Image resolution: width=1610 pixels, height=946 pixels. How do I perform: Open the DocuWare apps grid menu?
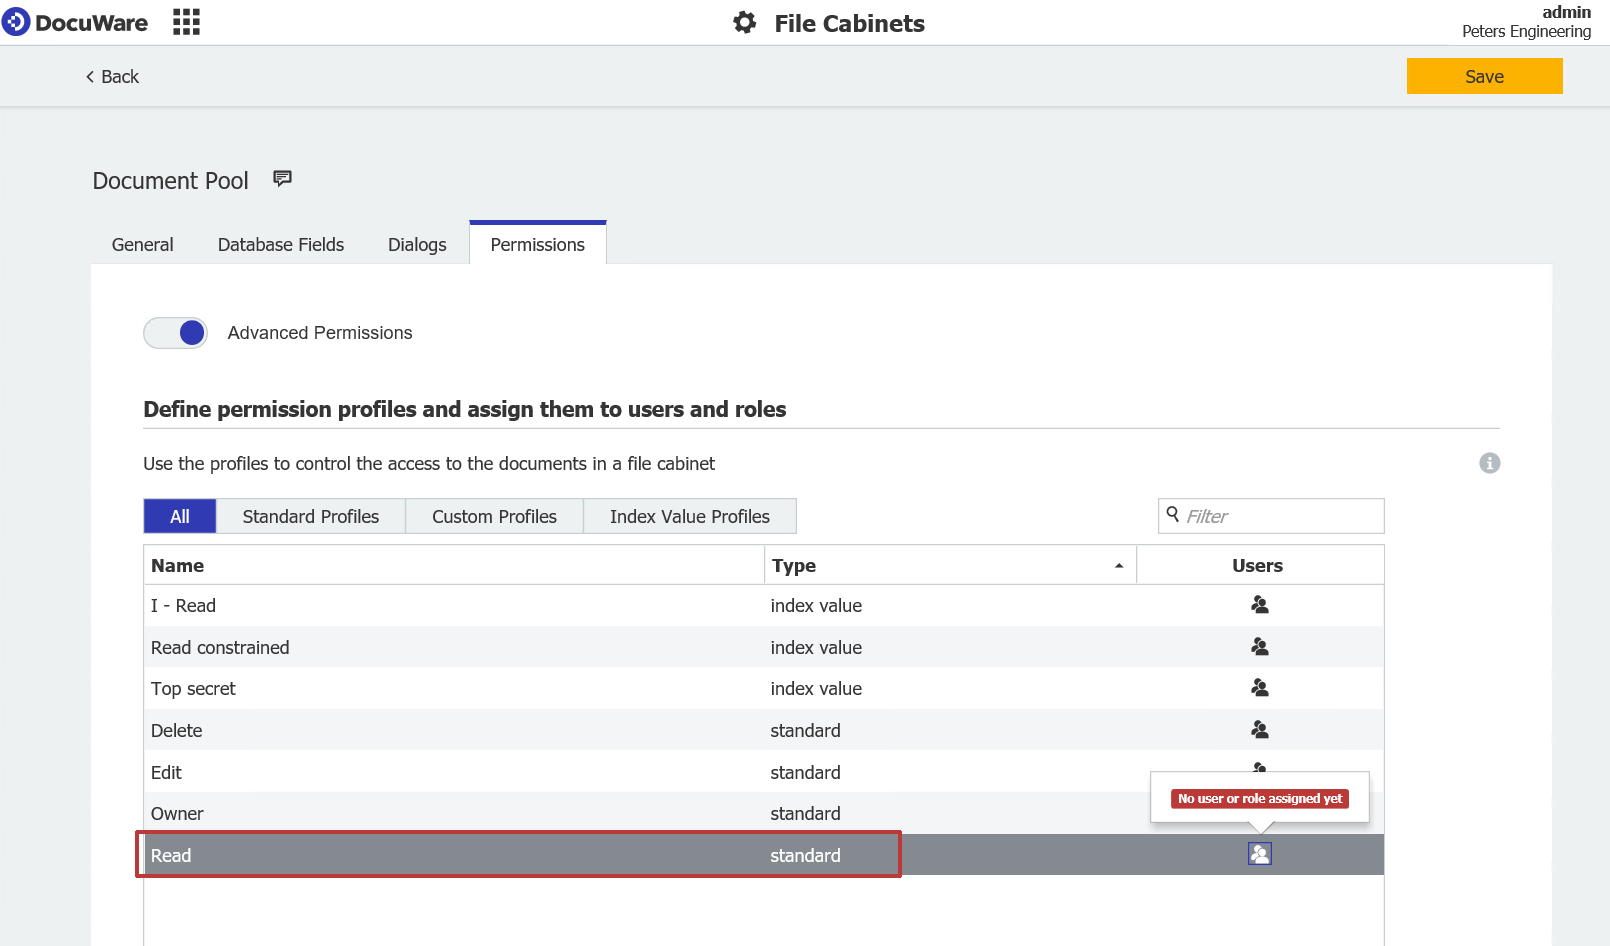pos(186,22)
